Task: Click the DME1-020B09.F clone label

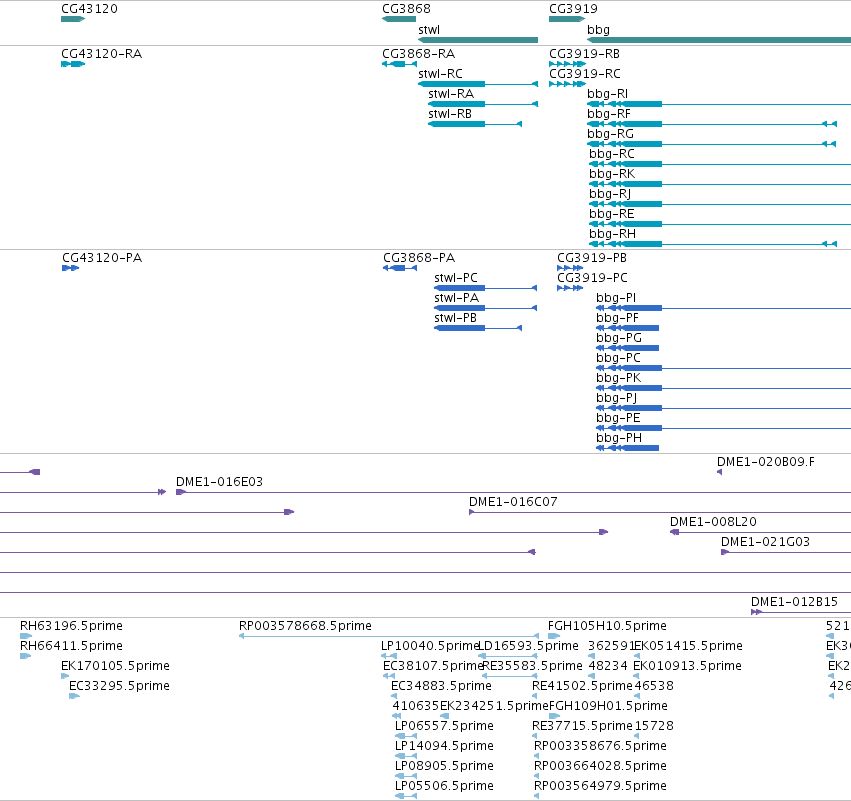Action: [x=765, y=462]
